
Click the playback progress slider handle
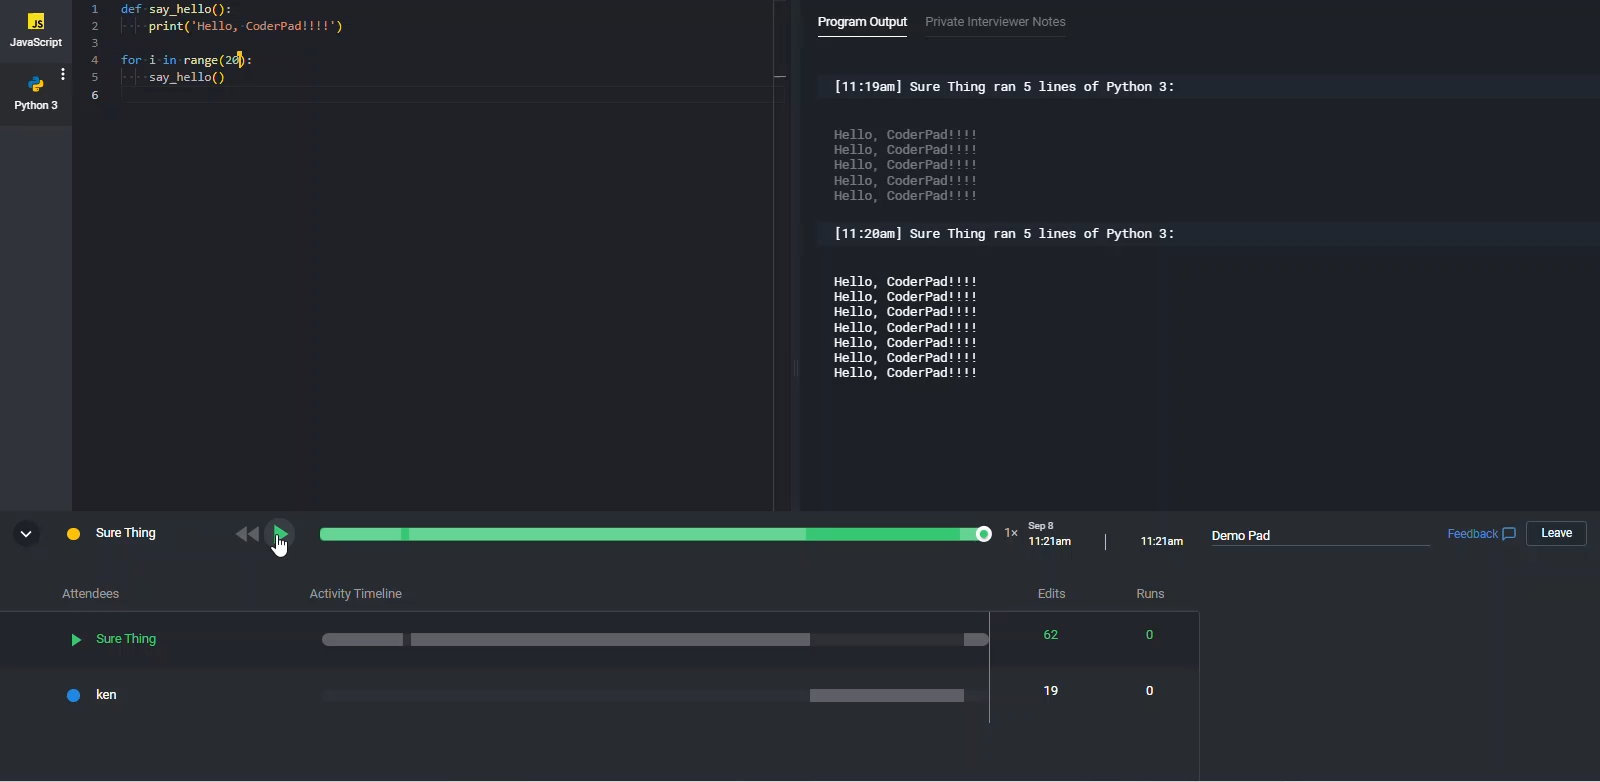(x=984, y=534)
